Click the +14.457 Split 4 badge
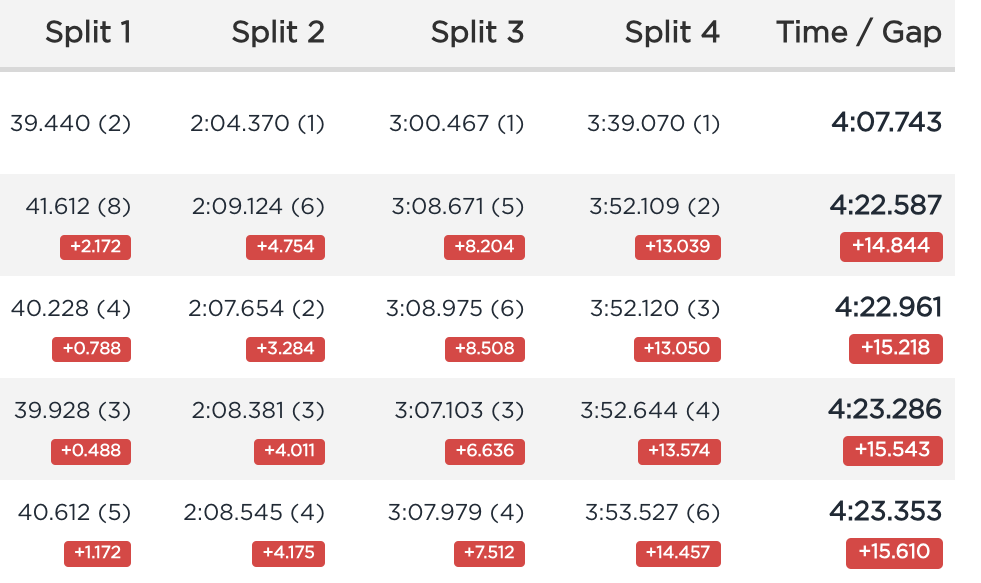The height and width of the screenshot is (583, 981). (x=678, y=554)
